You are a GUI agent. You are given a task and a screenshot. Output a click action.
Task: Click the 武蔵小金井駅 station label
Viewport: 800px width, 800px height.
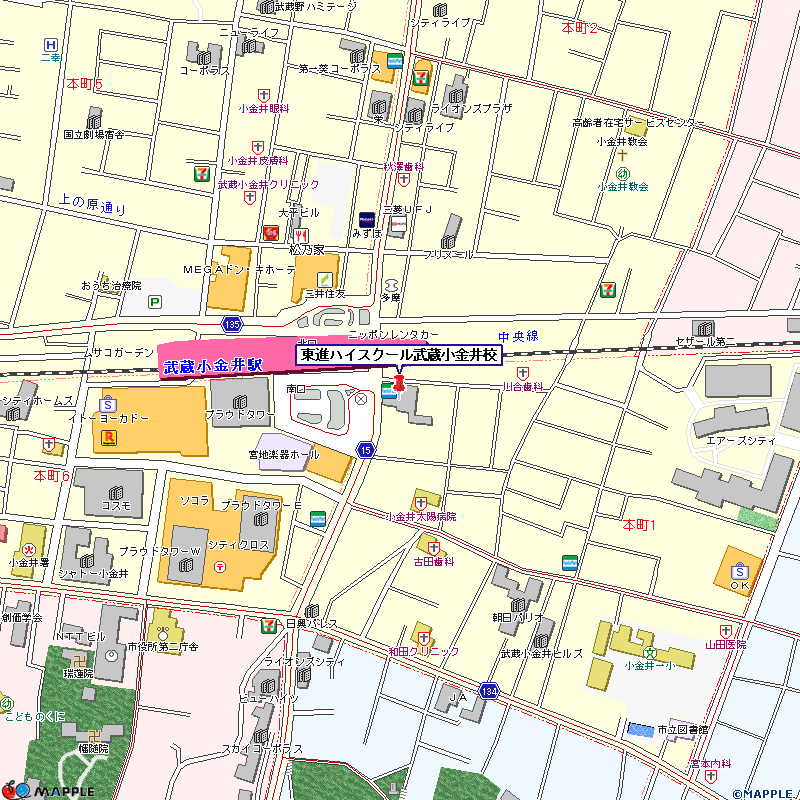212,366
